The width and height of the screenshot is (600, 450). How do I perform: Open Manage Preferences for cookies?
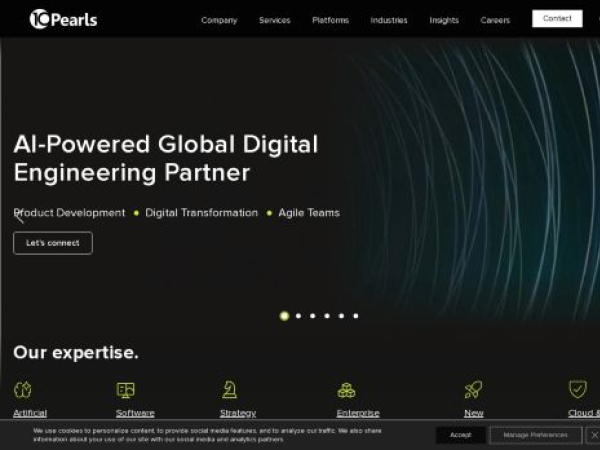tap(535, 435)
